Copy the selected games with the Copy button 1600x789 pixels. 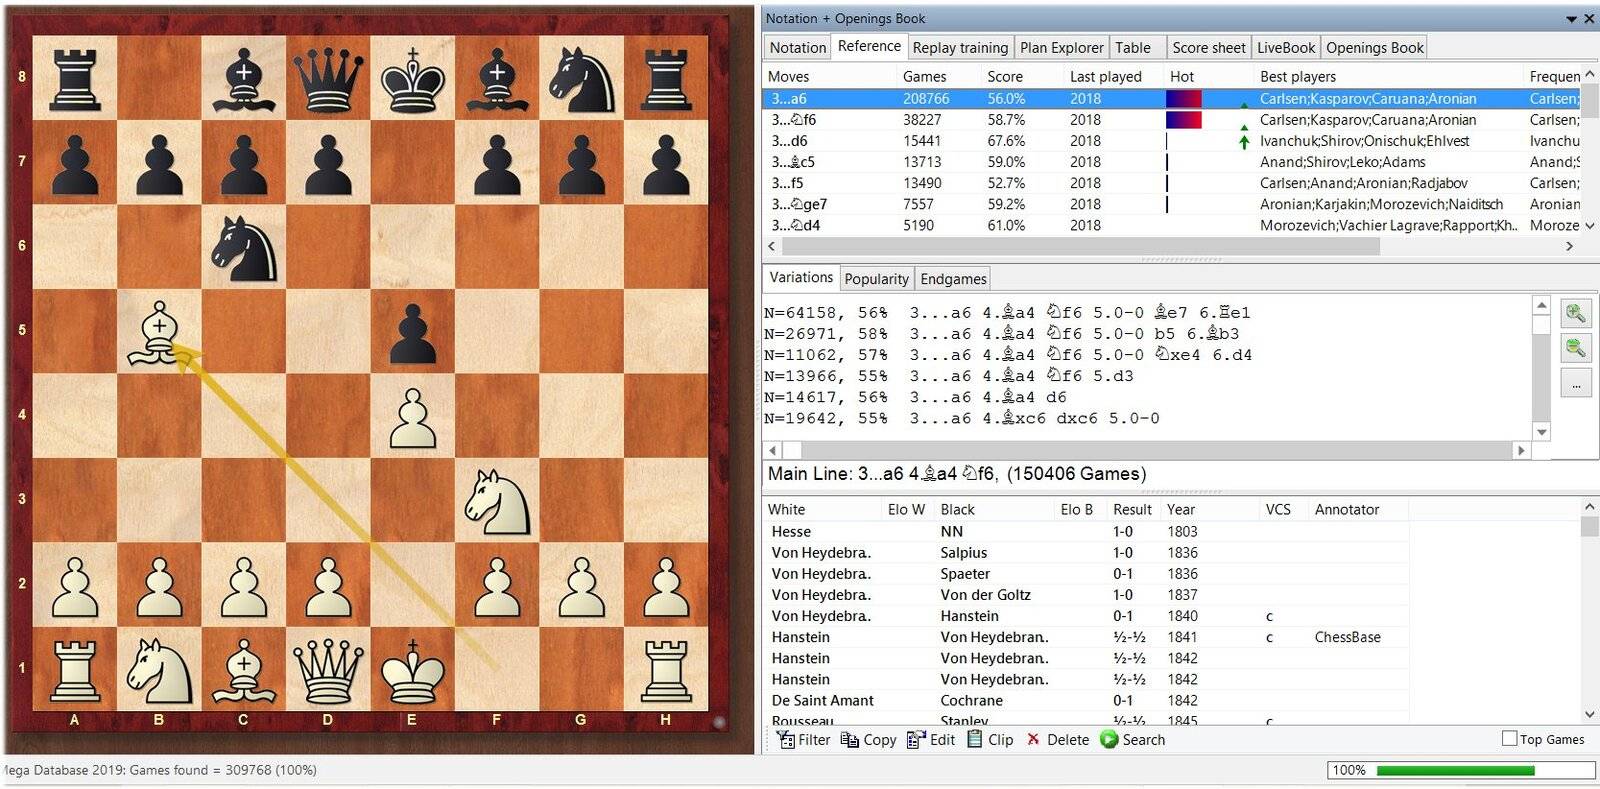click(x=868, y=740)
